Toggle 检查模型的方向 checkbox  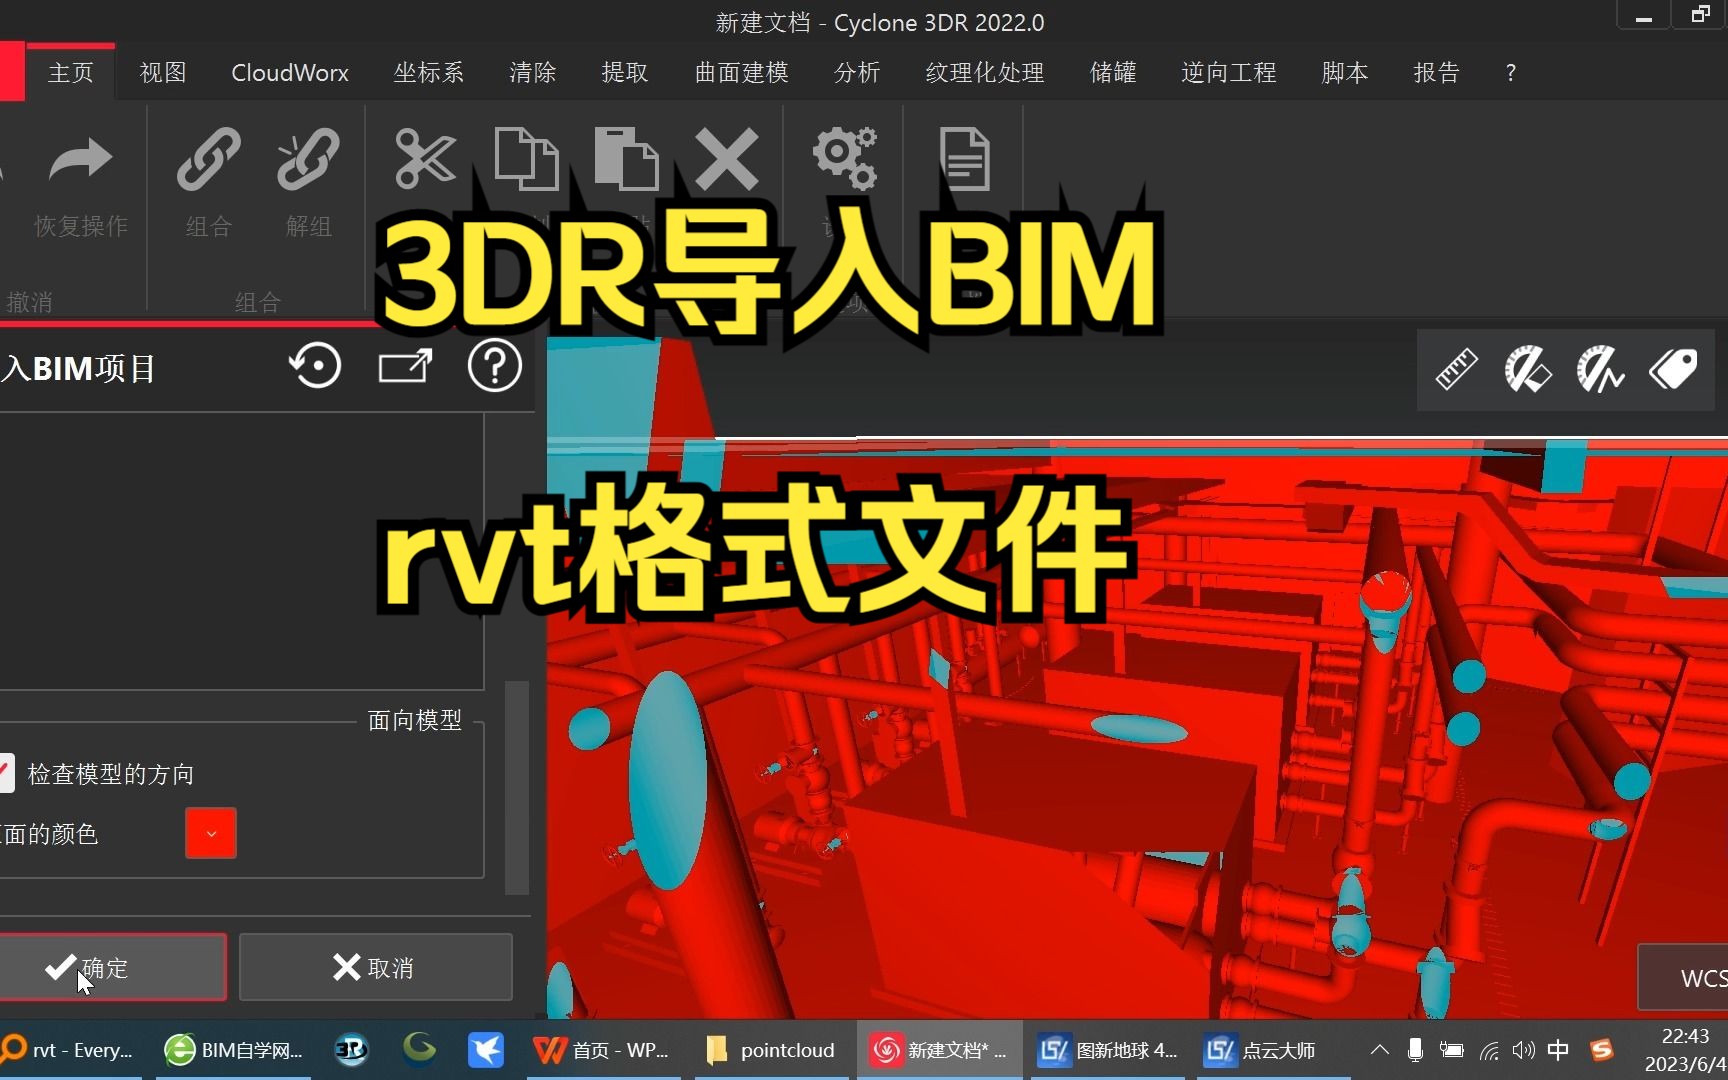click(6, 773)
